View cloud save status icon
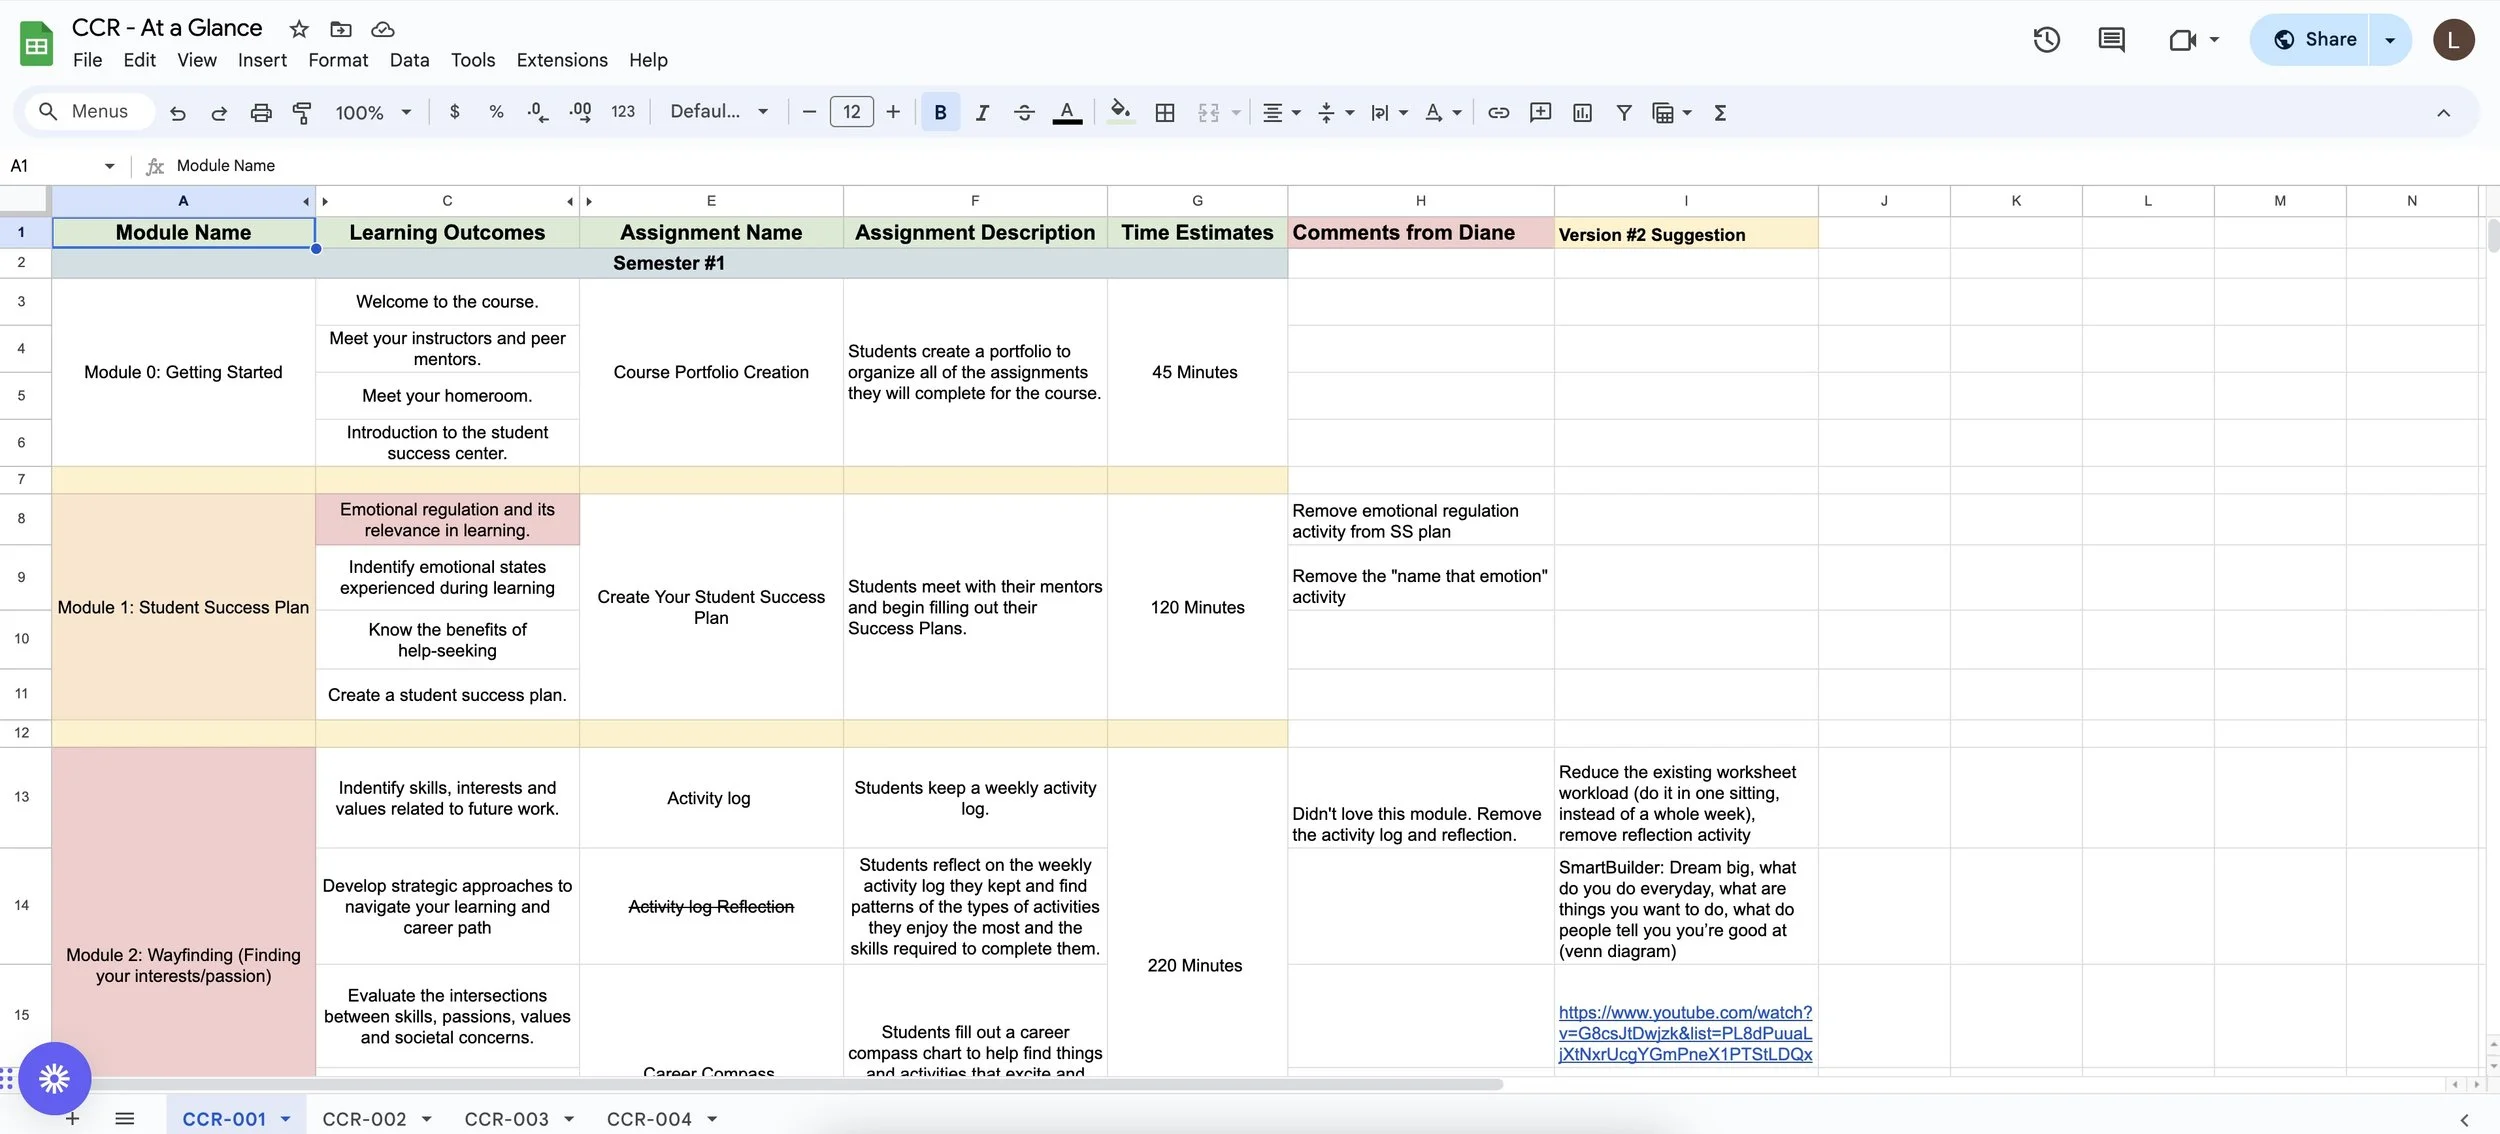 (382, 29)
